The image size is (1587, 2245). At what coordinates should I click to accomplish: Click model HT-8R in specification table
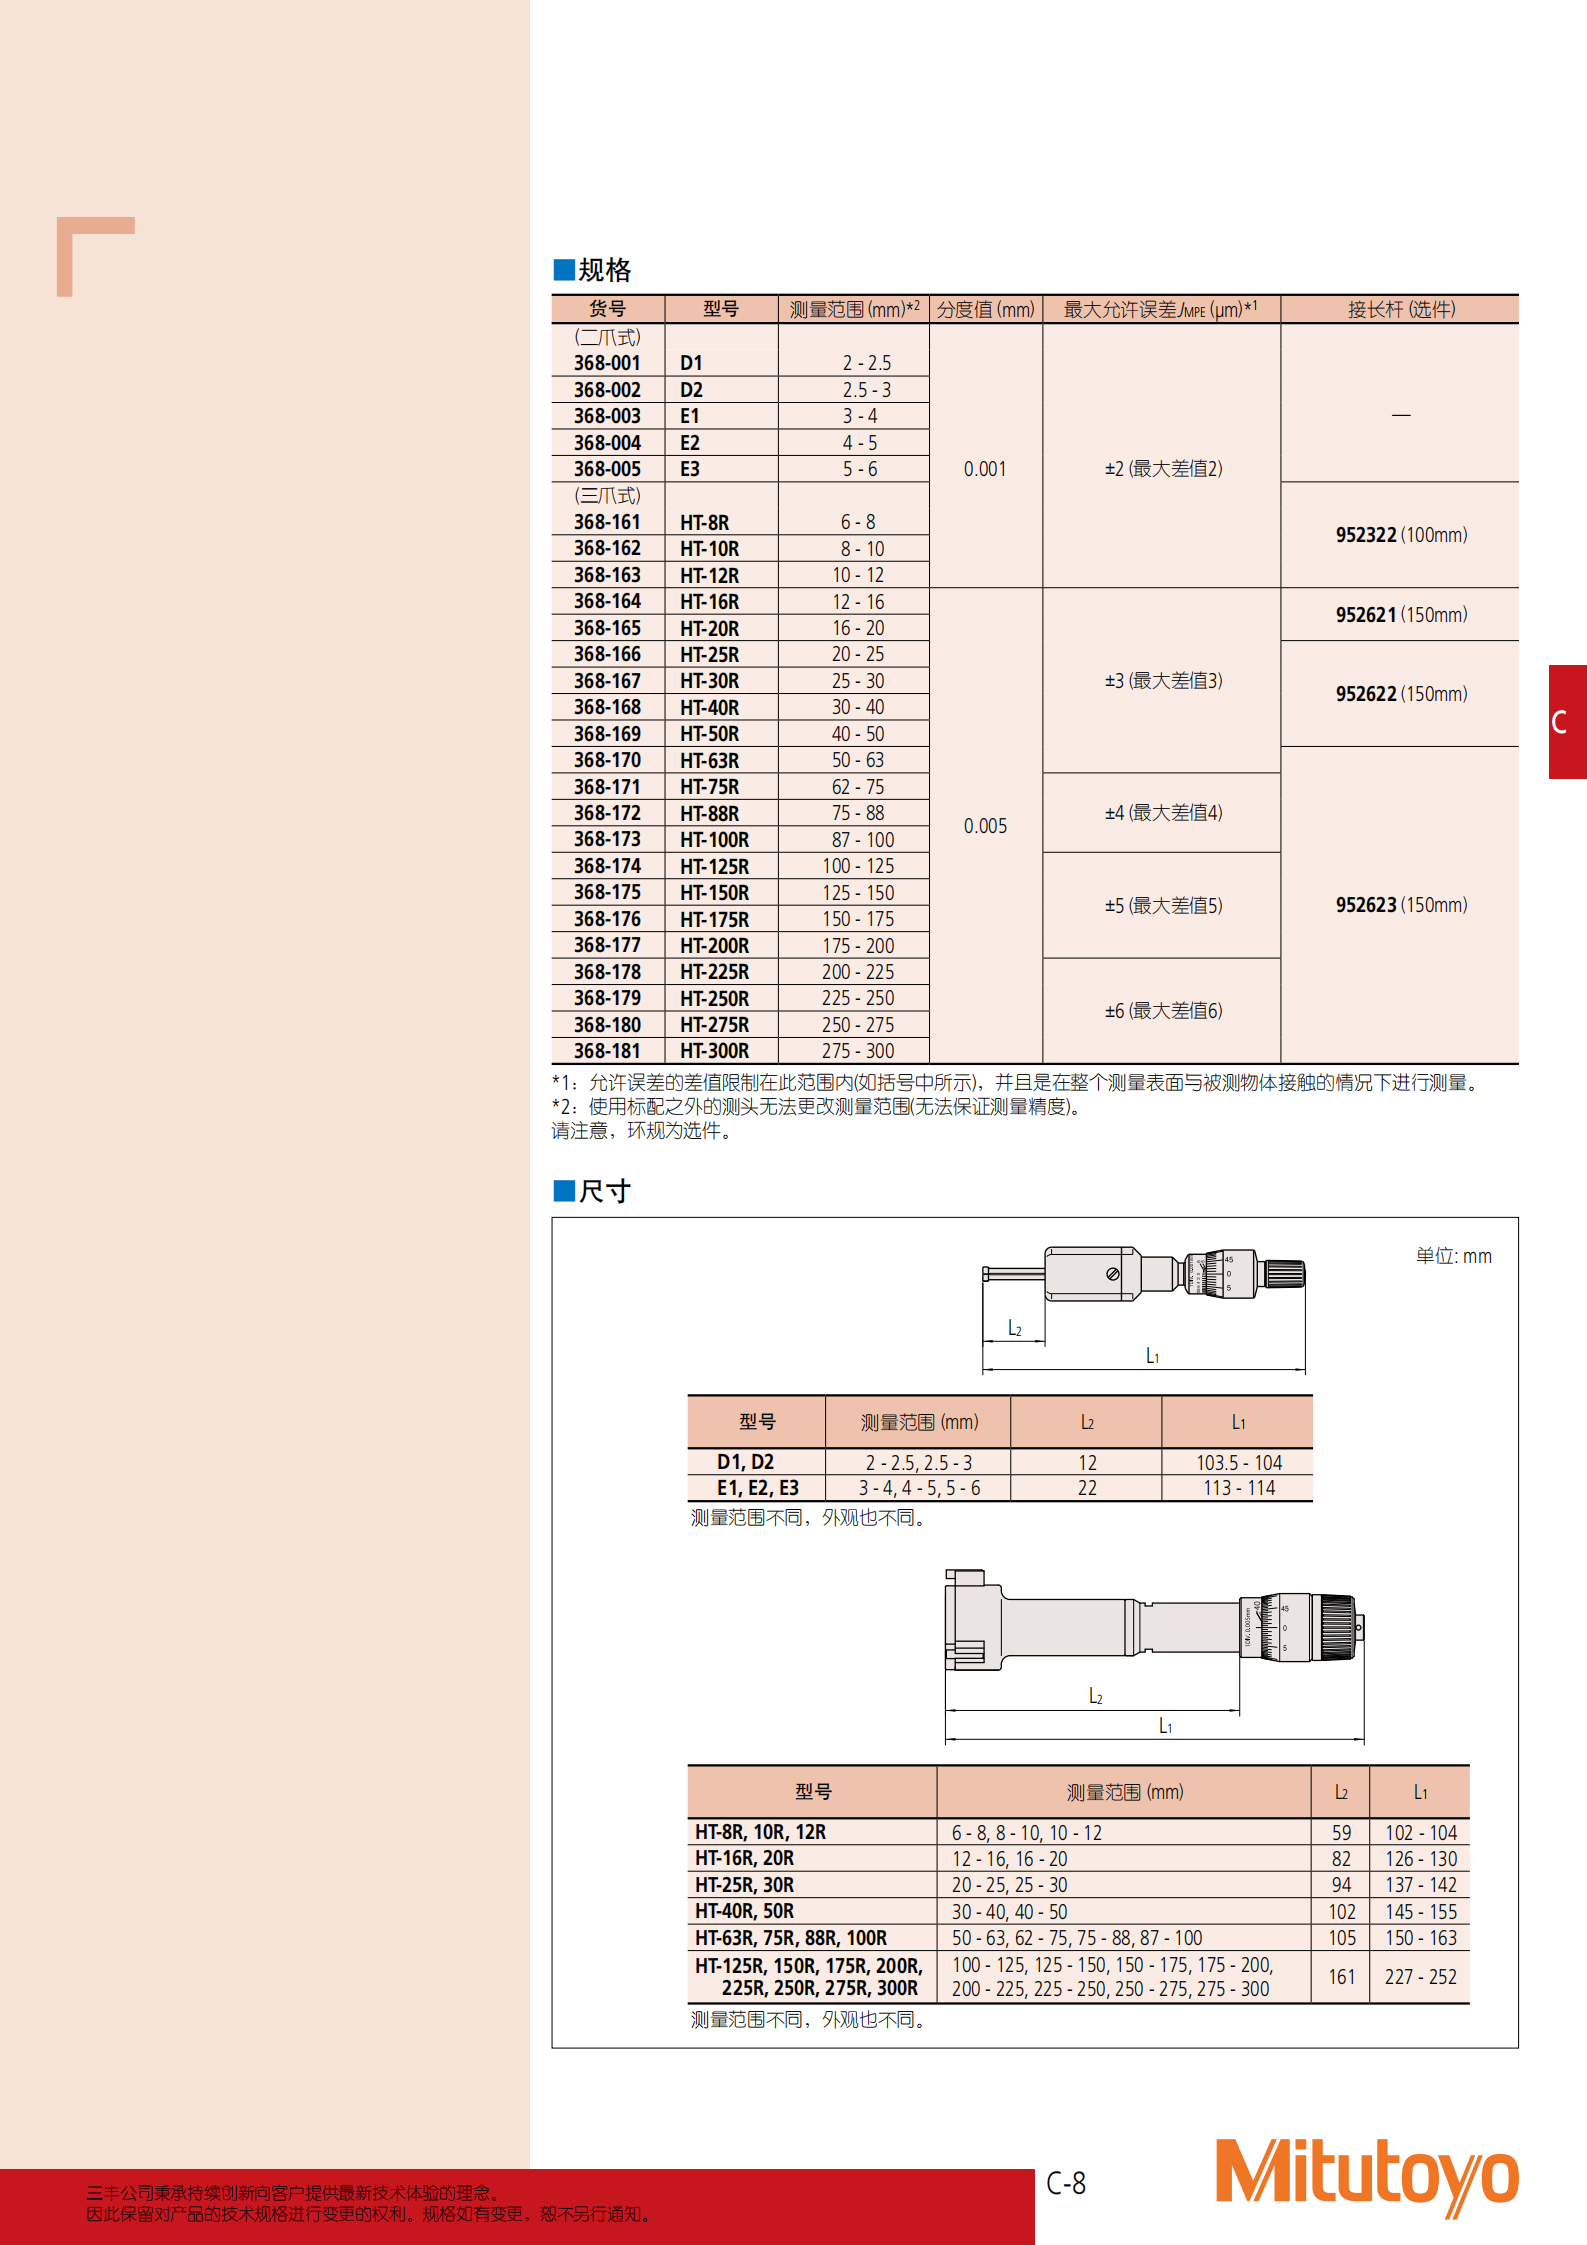coord(705,522)
